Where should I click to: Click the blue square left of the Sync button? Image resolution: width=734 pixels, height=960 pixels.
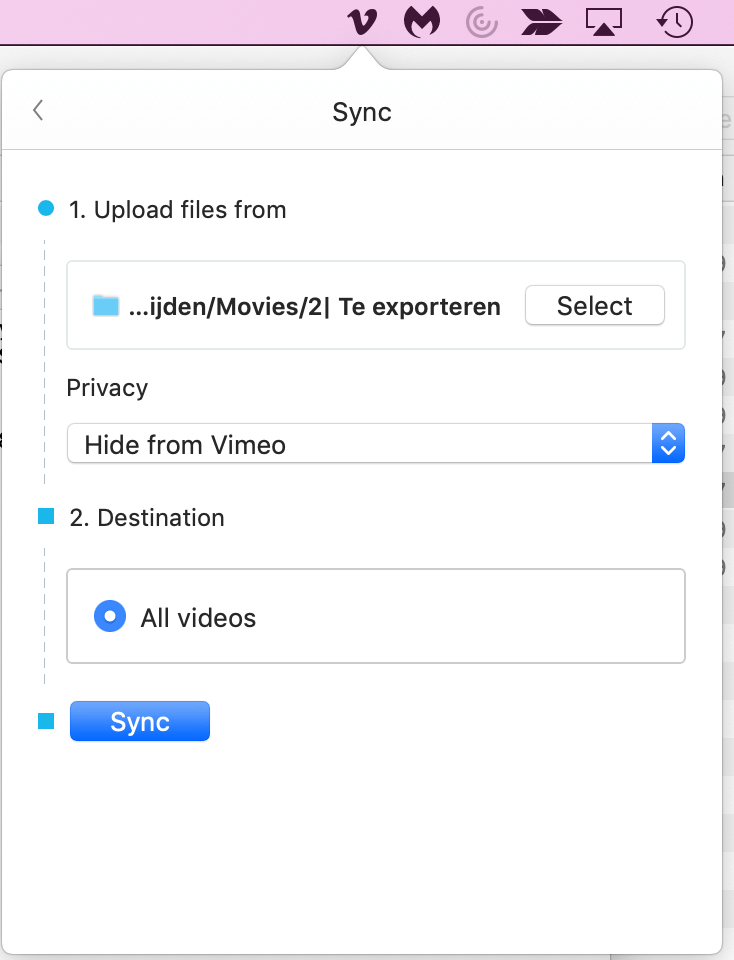[45, 721]
